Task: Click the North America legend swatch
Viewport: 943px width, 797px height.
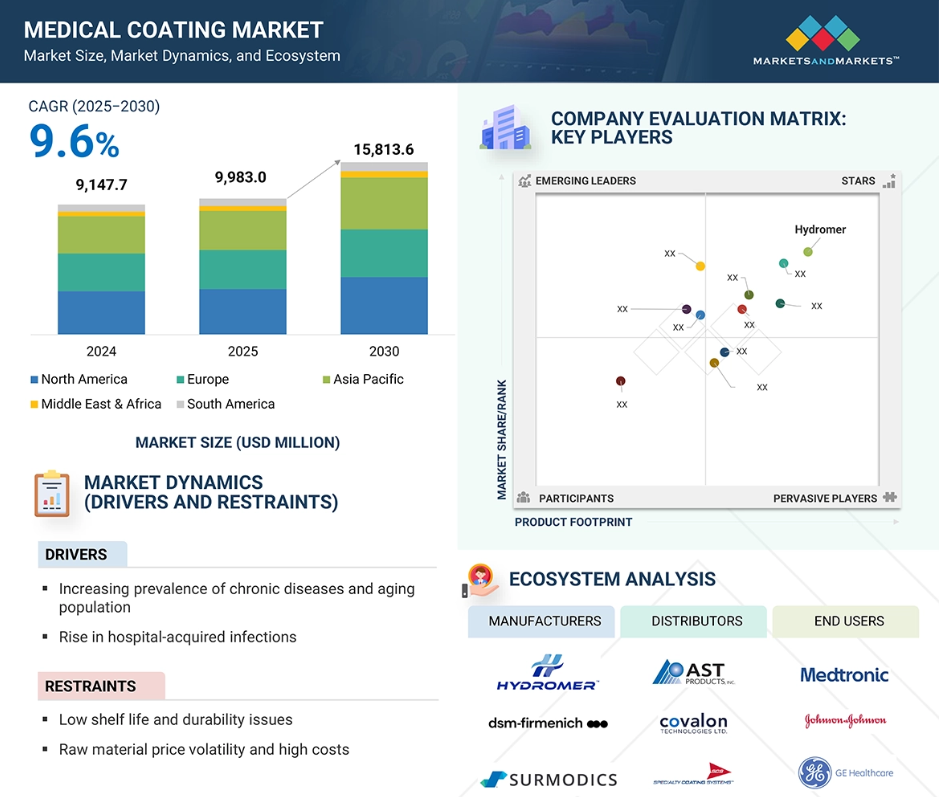Action: tap(34, 380)
